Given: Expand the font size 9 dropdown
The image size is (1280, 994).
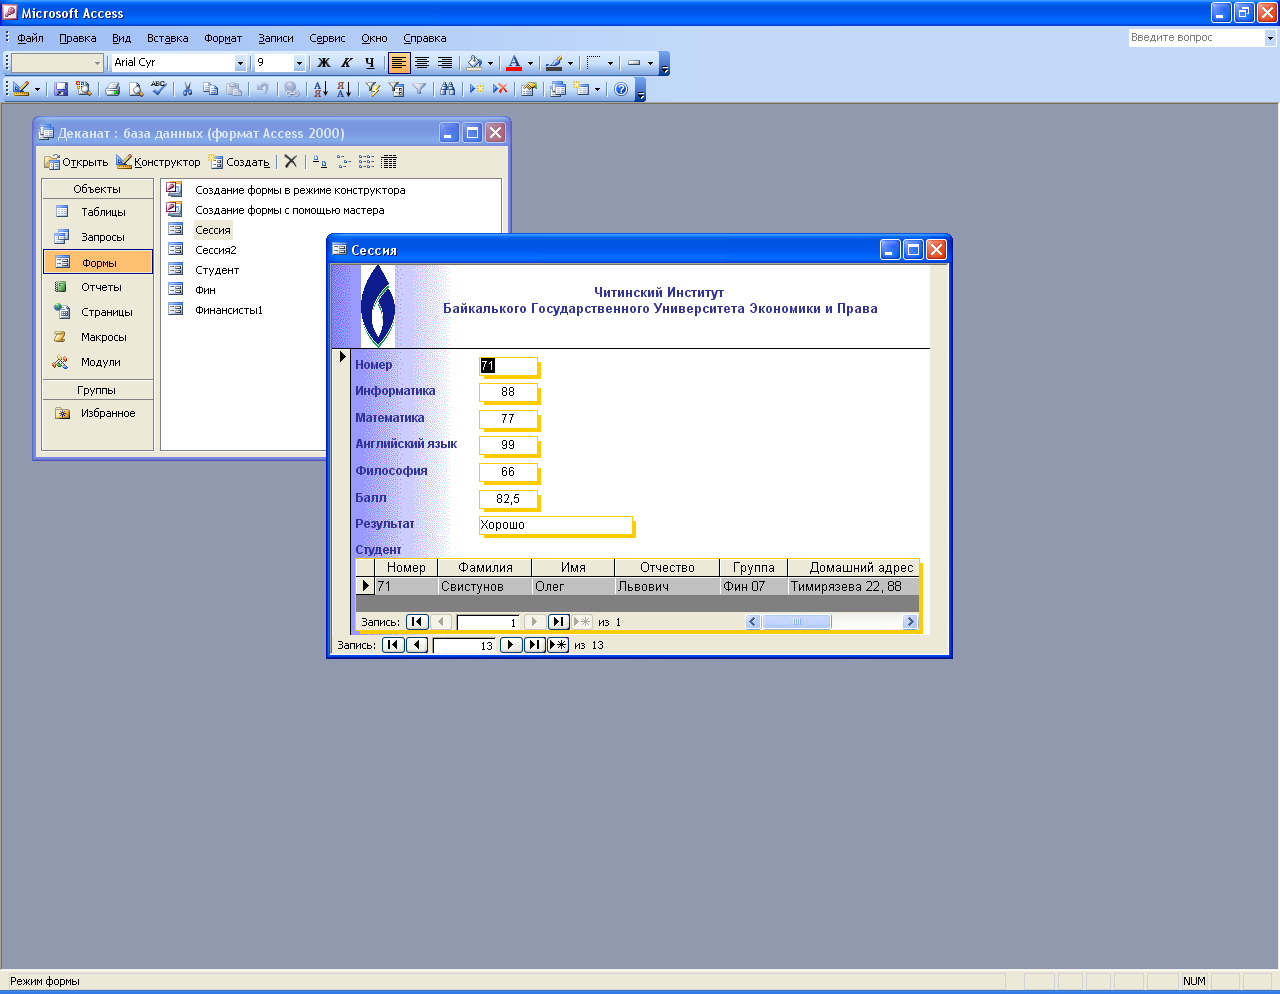Looking at the screenshot, I should pos(299,63).
